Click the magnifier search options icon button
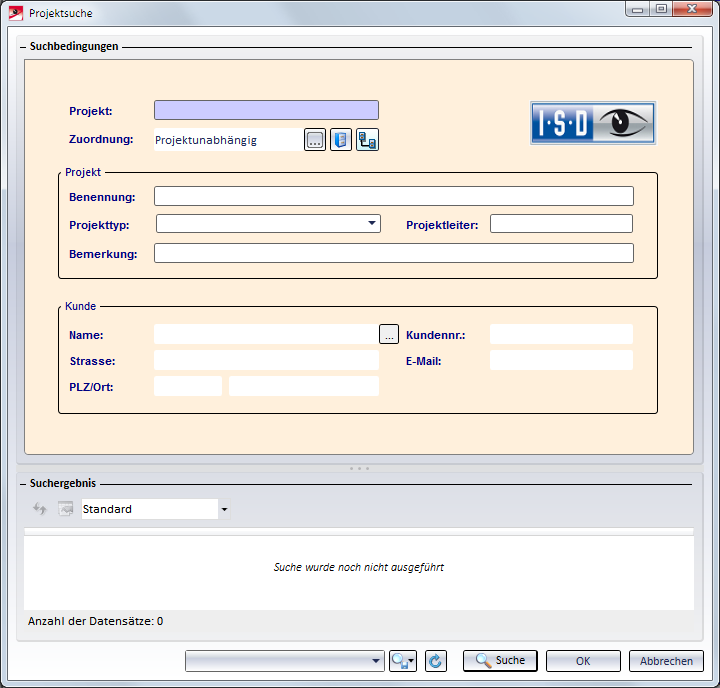This screenshot has width=720, height=688. pos(402,661)
